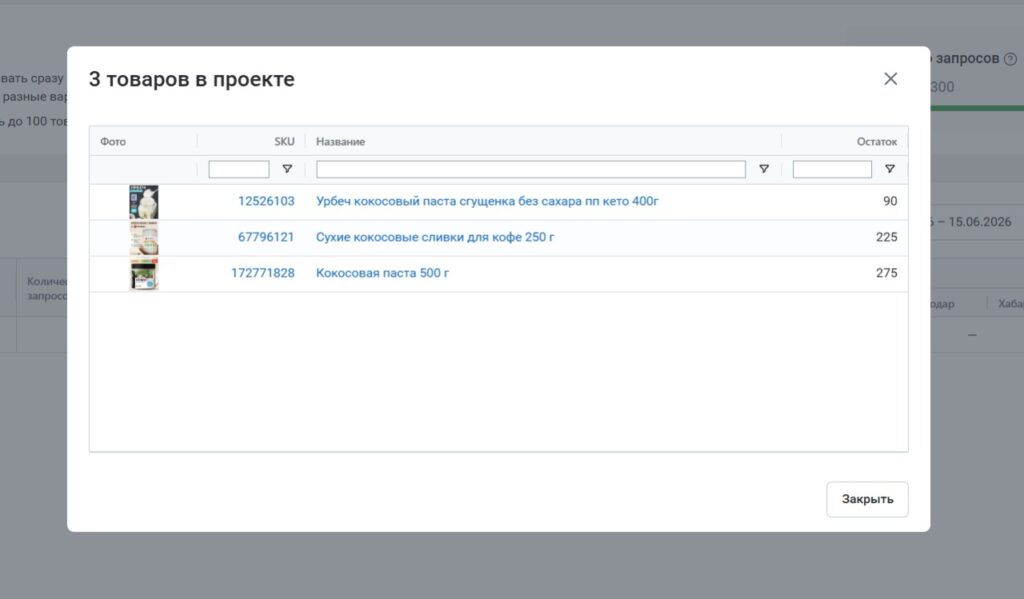This screenshot has height=599, width=1024.
Task: Open the Остаток column filter icon
Action: pos(889,169)
